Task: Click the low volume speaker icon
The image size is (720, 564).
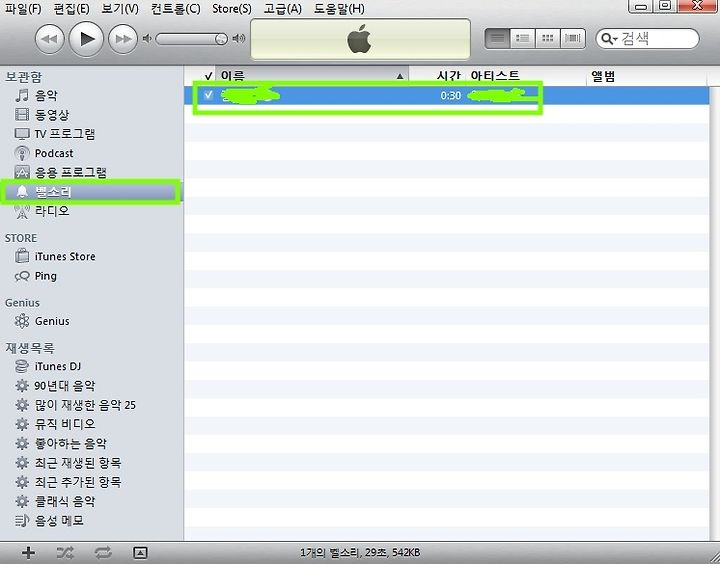Action: click(x=146, y=39)
